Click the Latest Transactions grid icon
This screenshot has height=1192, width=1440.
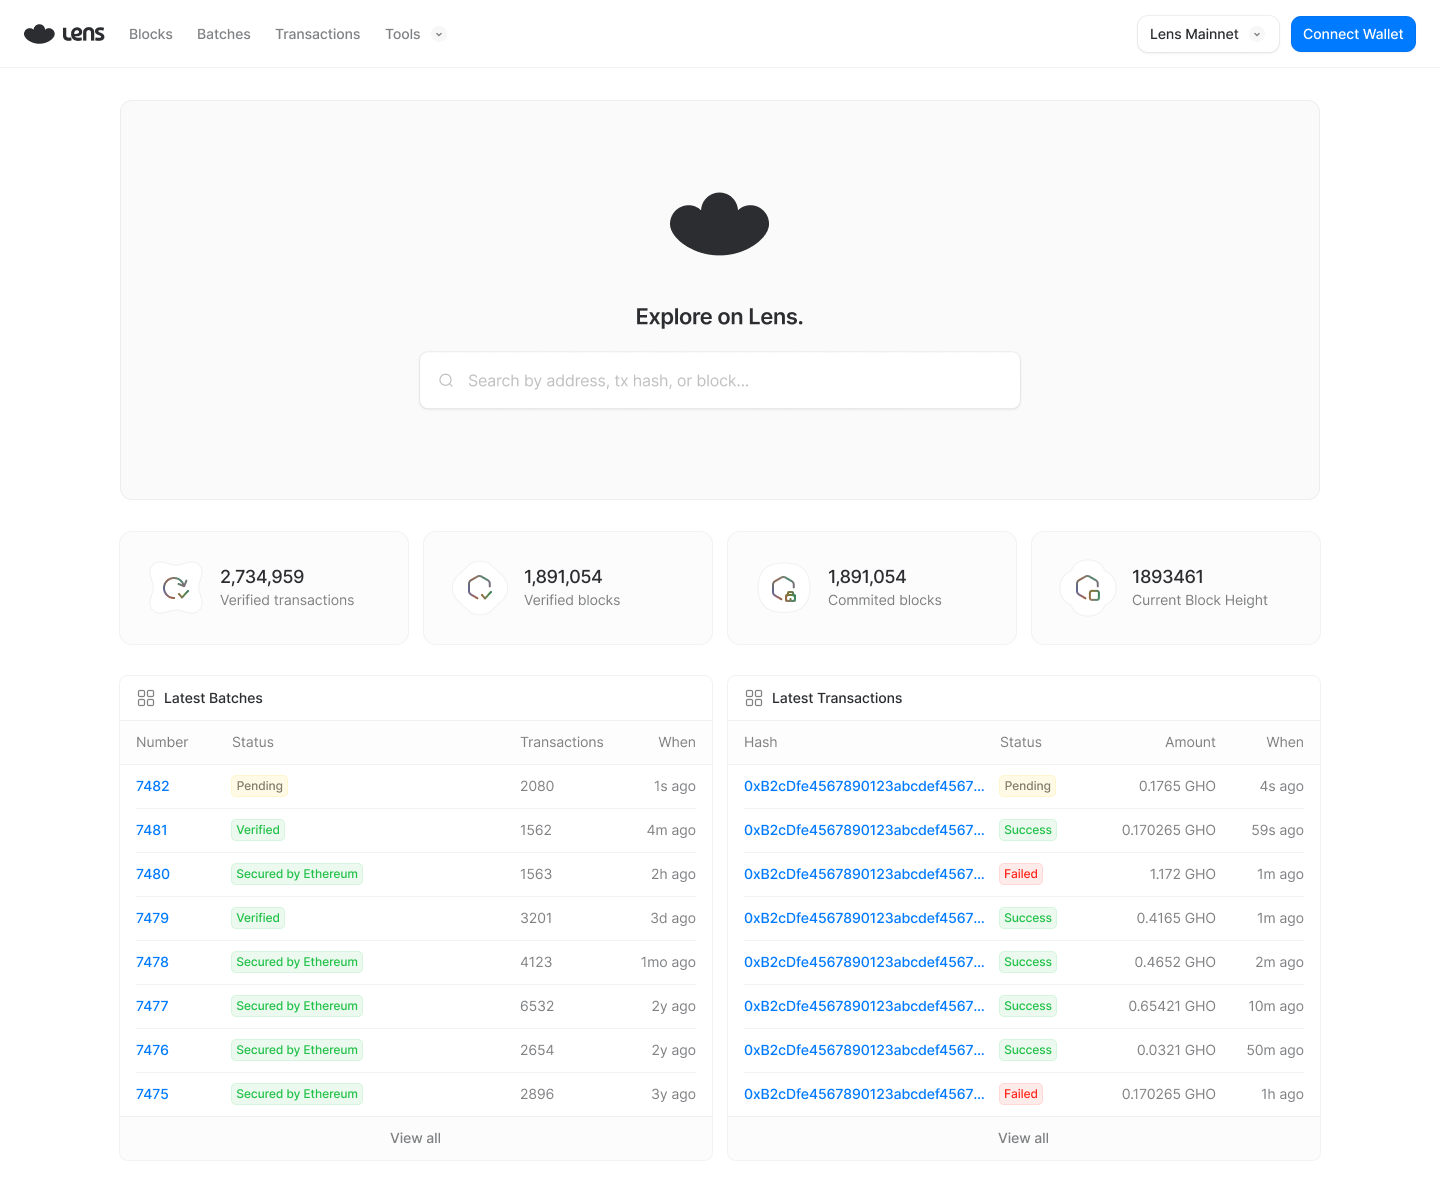tap(754, 698)
